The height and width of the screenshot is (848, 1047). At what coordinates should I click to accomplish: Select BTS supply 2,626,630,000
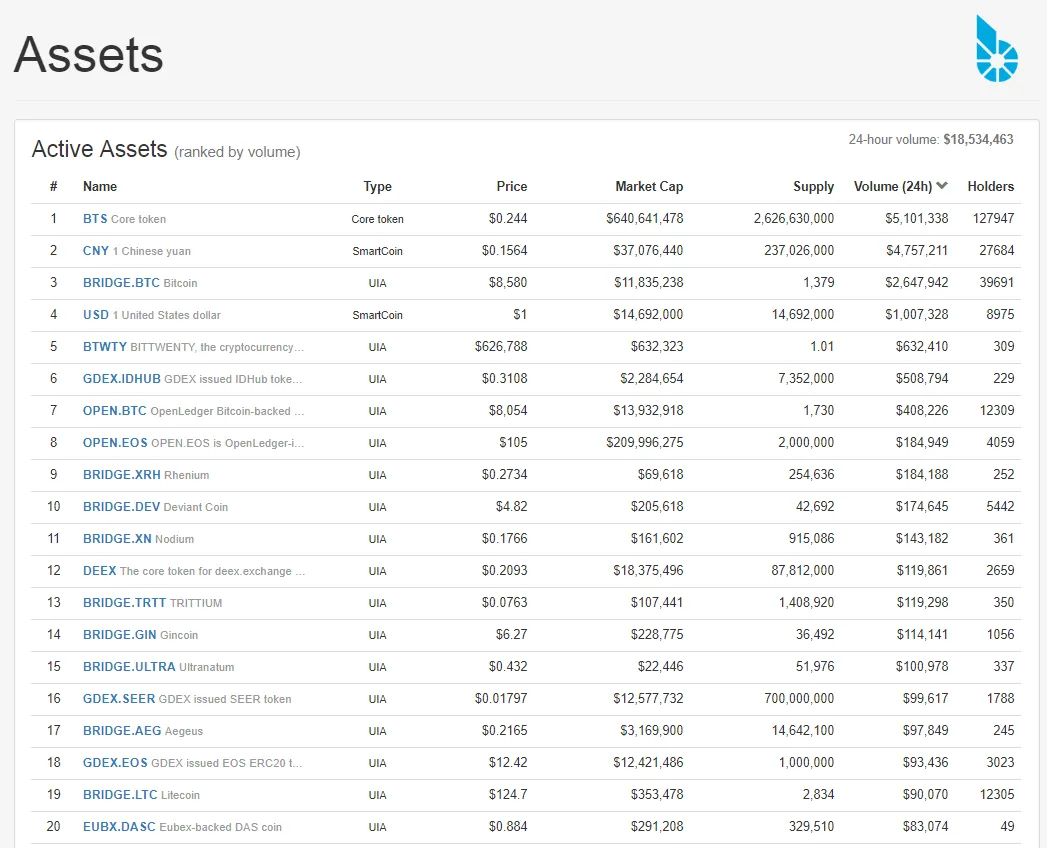(794, 218)
